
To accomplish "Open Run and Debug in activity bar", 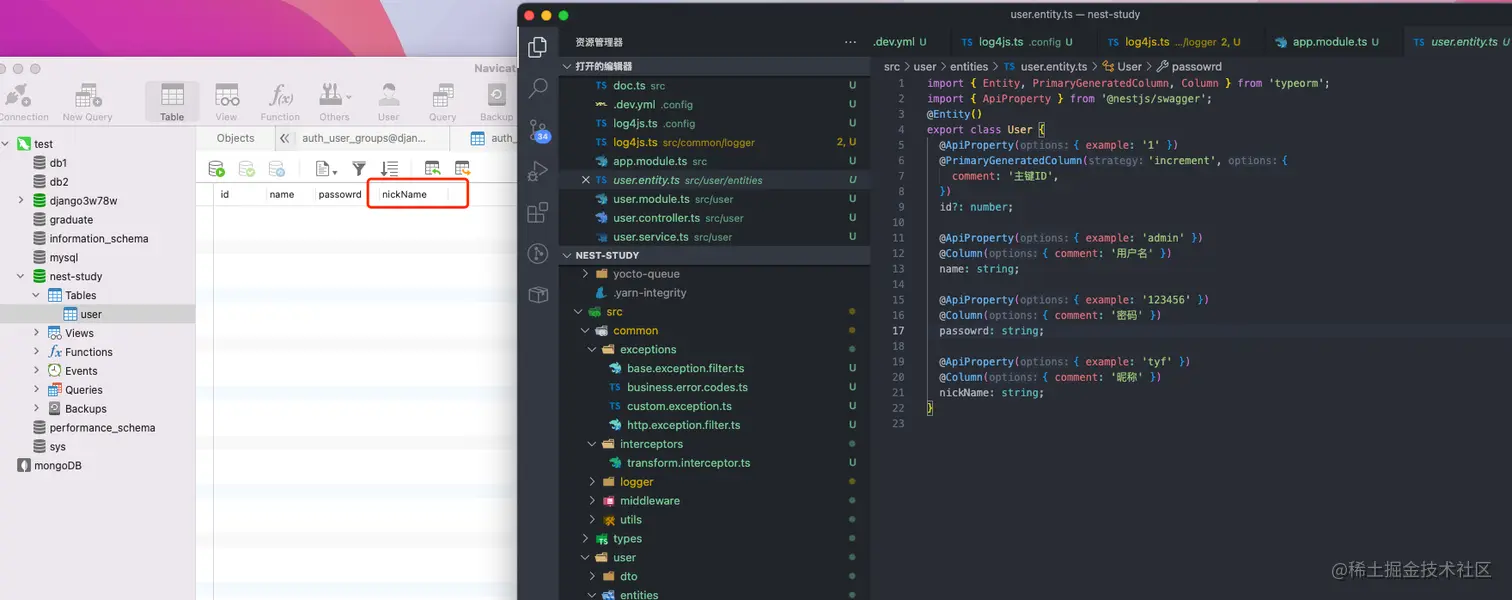I will (x=538, y=171).
